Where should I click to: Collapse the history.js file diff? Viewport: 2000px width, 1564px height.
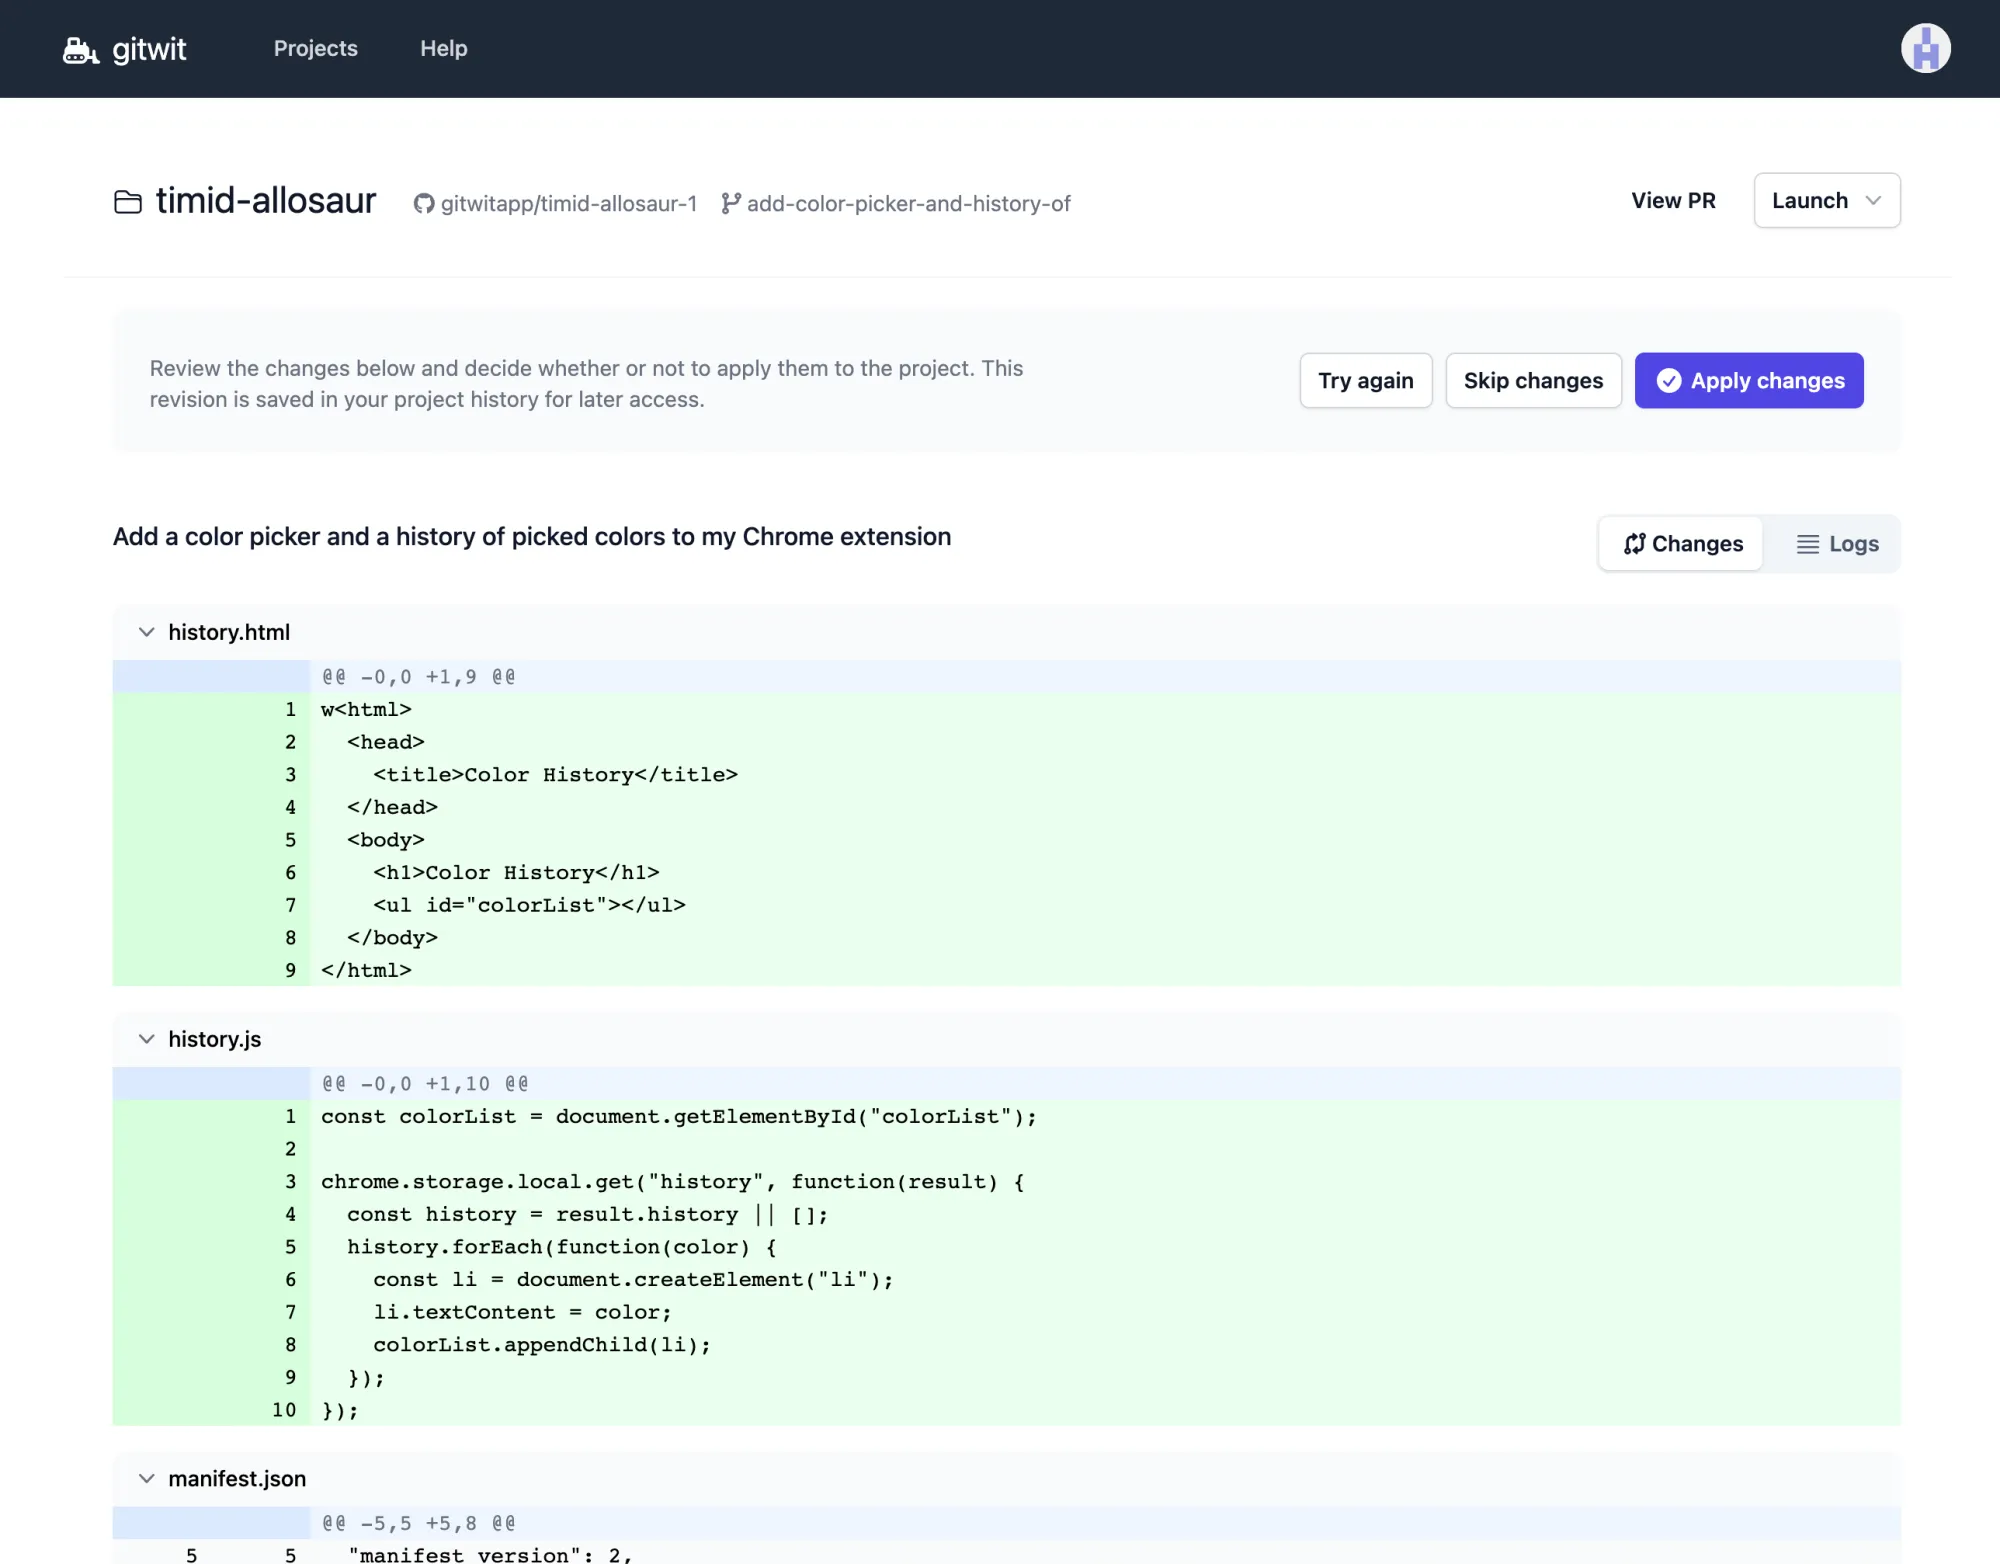tap(147, 1039)
